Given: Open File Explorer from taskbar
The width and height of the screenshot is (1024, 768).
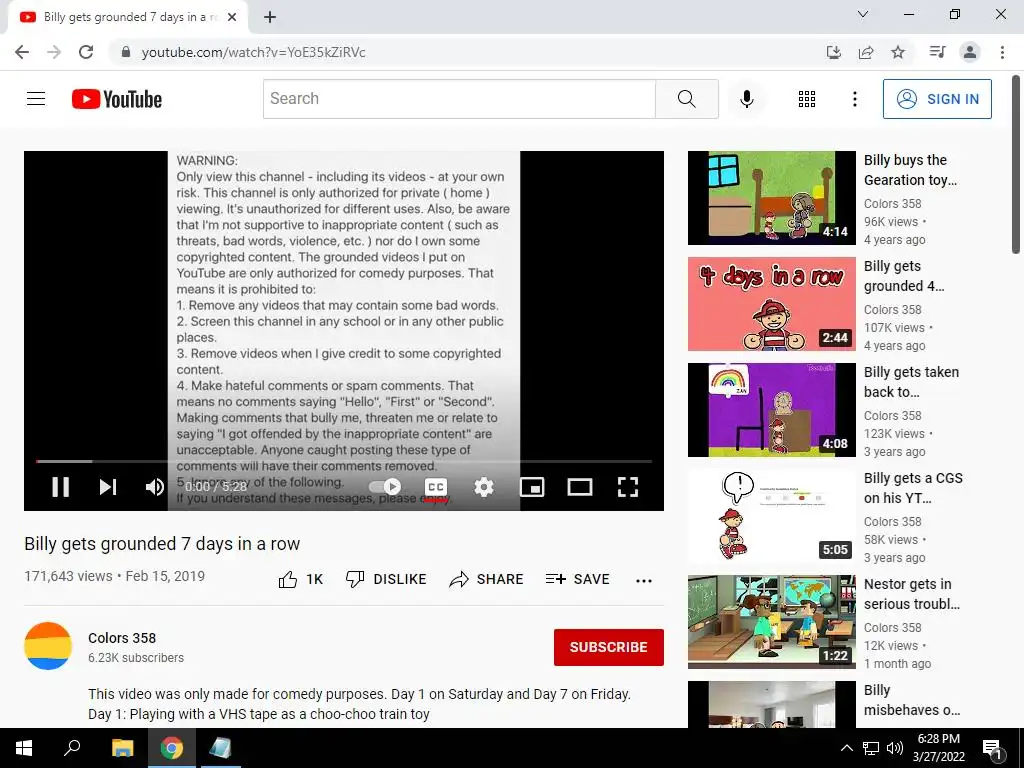Looking at the screenshot, I should tap(122, 748).
